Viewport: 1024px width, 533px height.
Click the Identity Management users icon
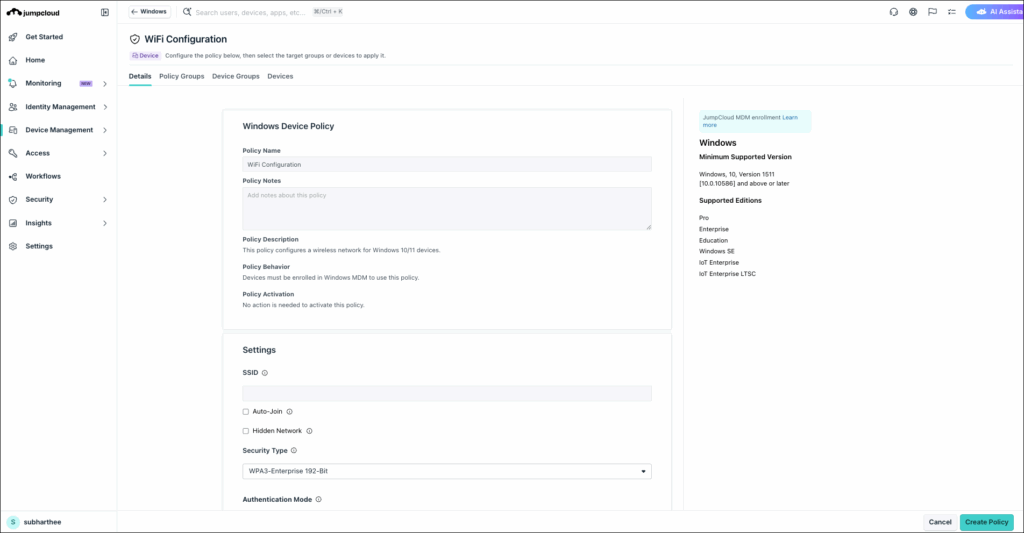click(x=13, y=106)
